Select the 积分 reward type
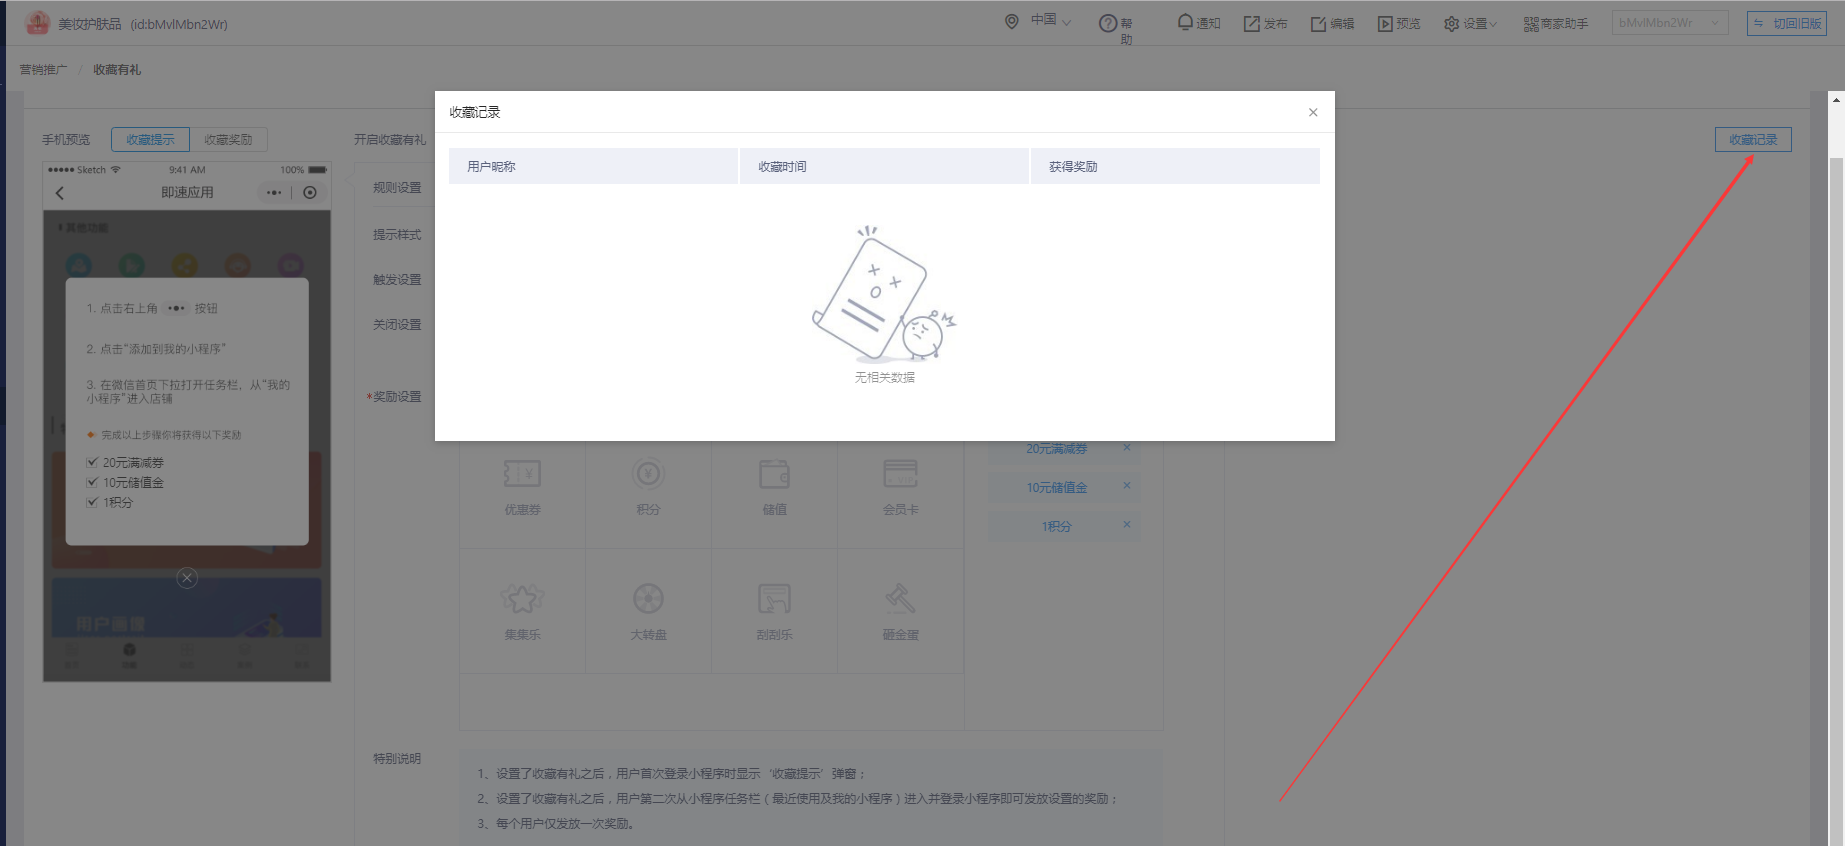Image resolution: width=1845 pixels, height=846 pixels. pos(648,486)
